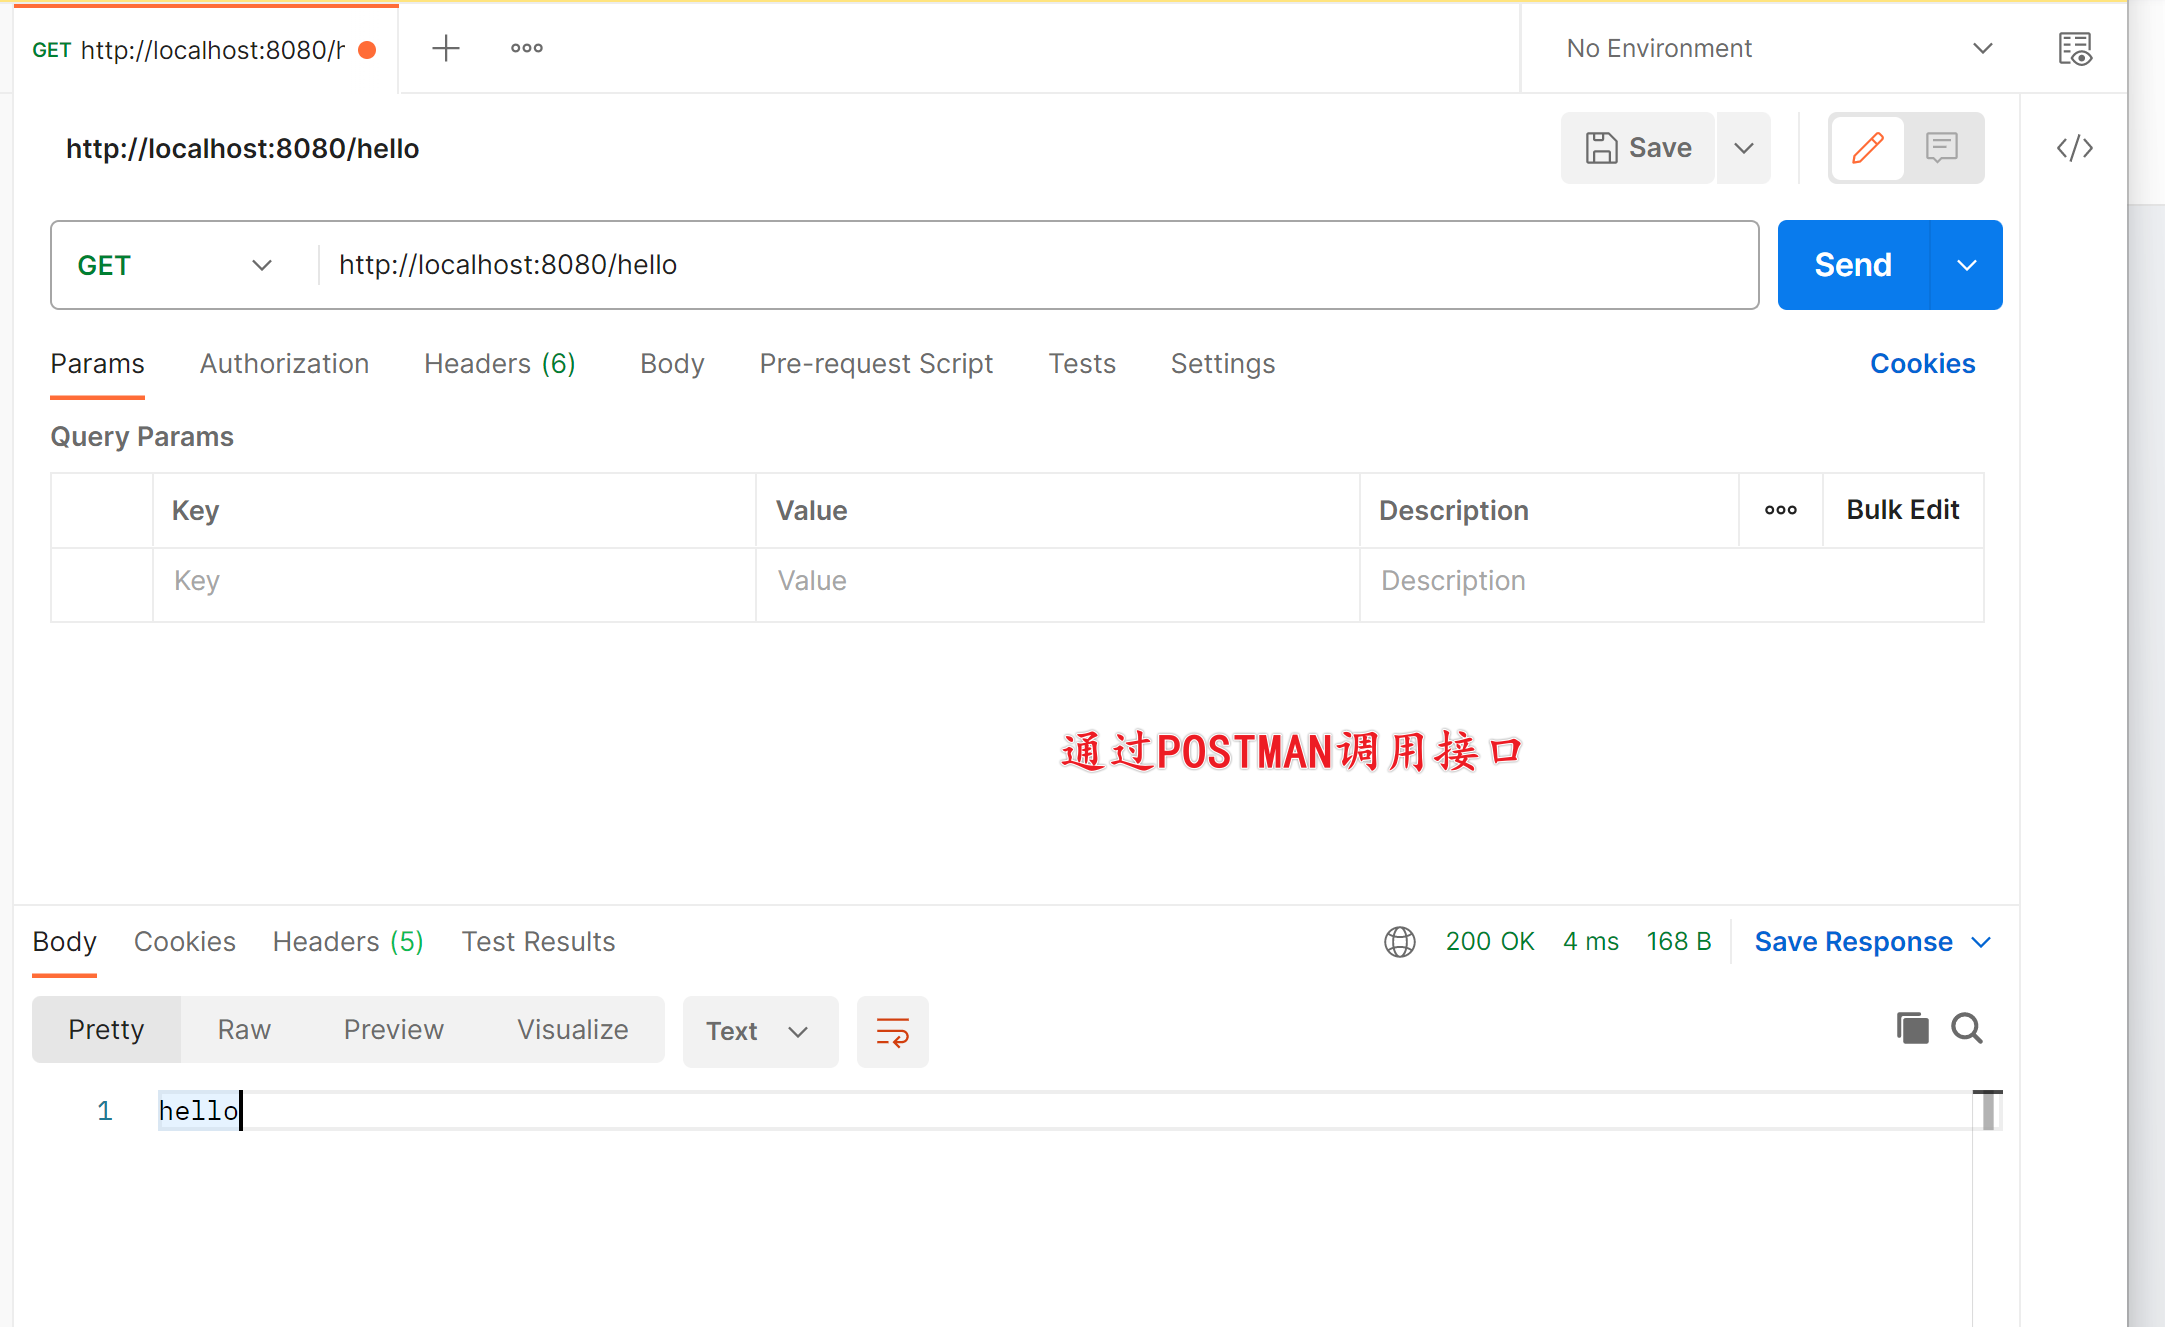Screen dimensions: 2165x1327
Task: Select the Visualize view
Action: pyautogui.click(x=572, y=1030)
